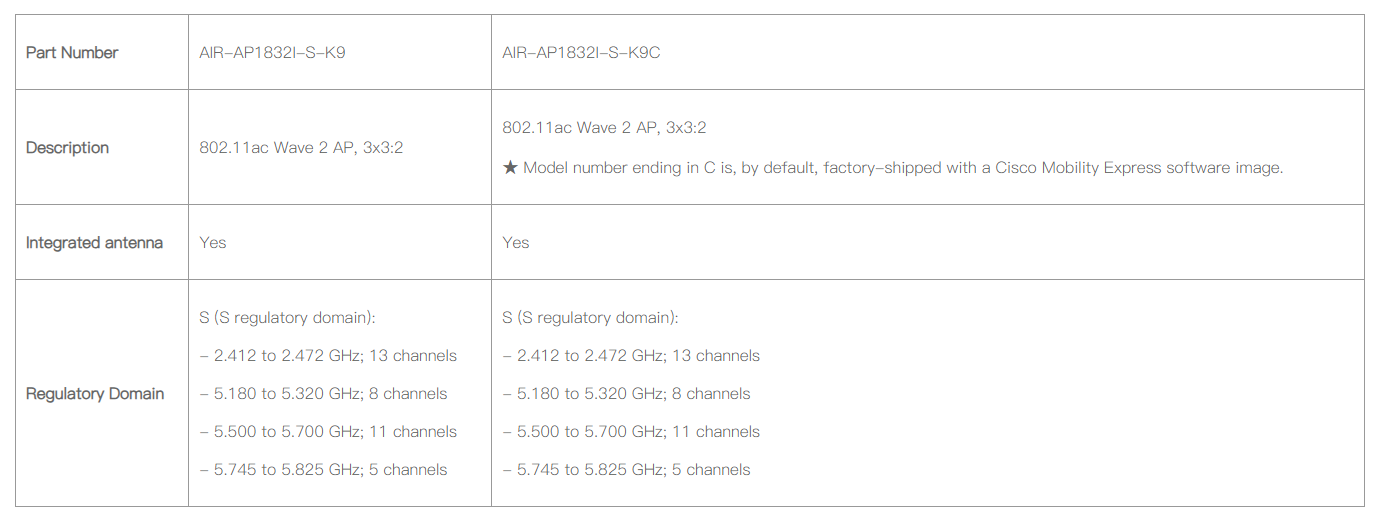
Task: Click the Cisco Mobility Express software note
Action: 893,168
